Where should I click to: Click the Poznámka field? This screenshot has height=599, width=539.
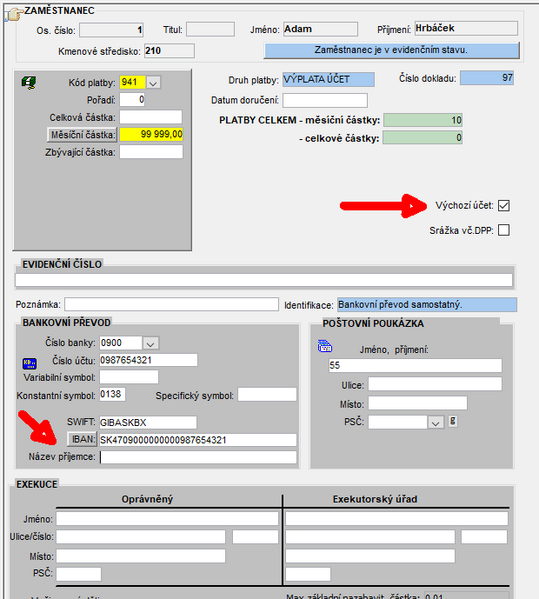(x=172, y=304)
